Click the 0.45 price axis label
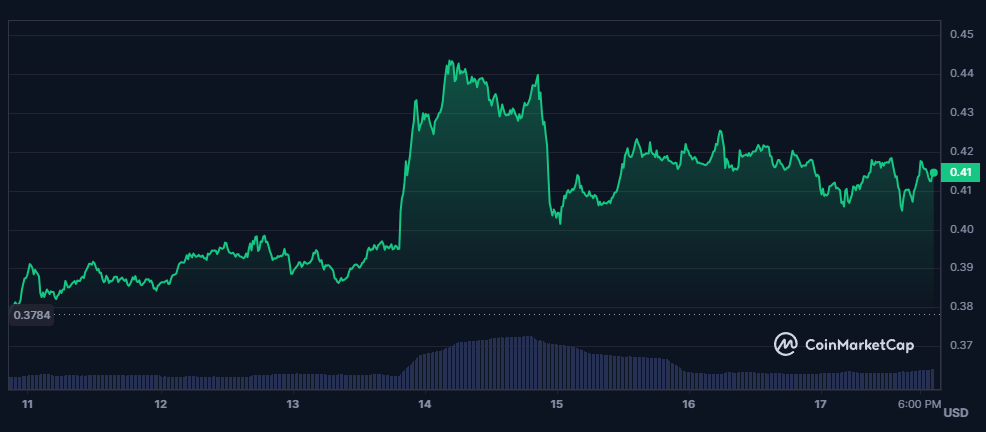Screen dimensions: 986x432 point(961,35)
